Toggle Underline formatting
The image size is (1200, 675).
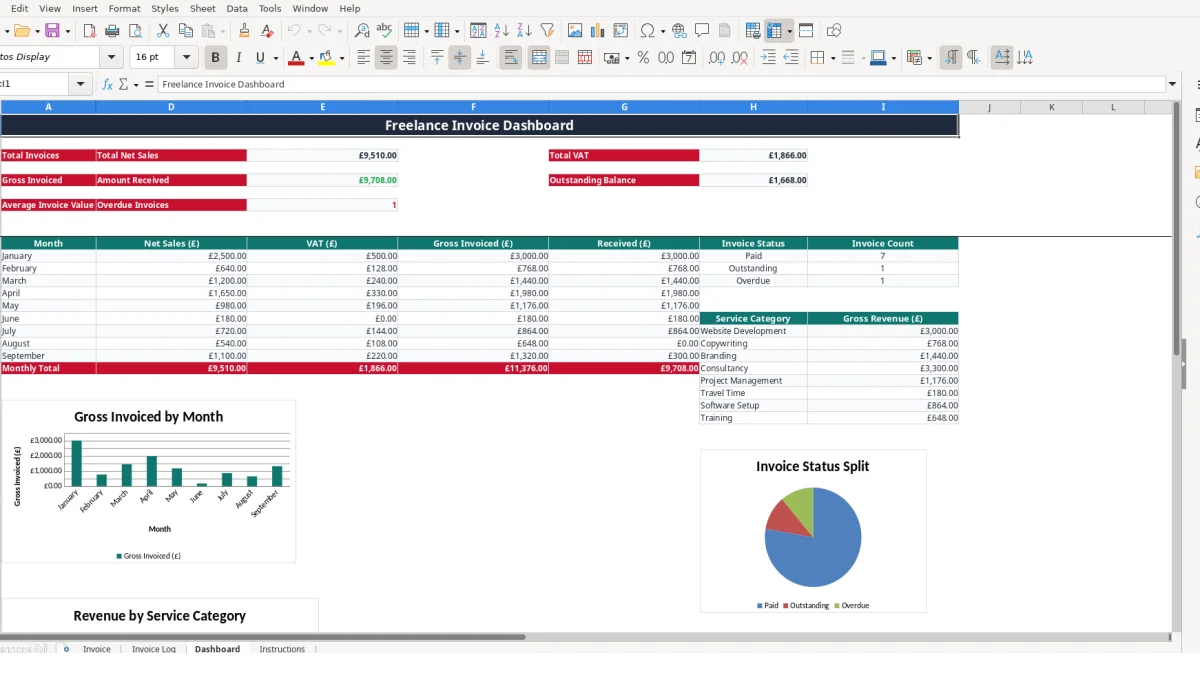tap(261, 58)
